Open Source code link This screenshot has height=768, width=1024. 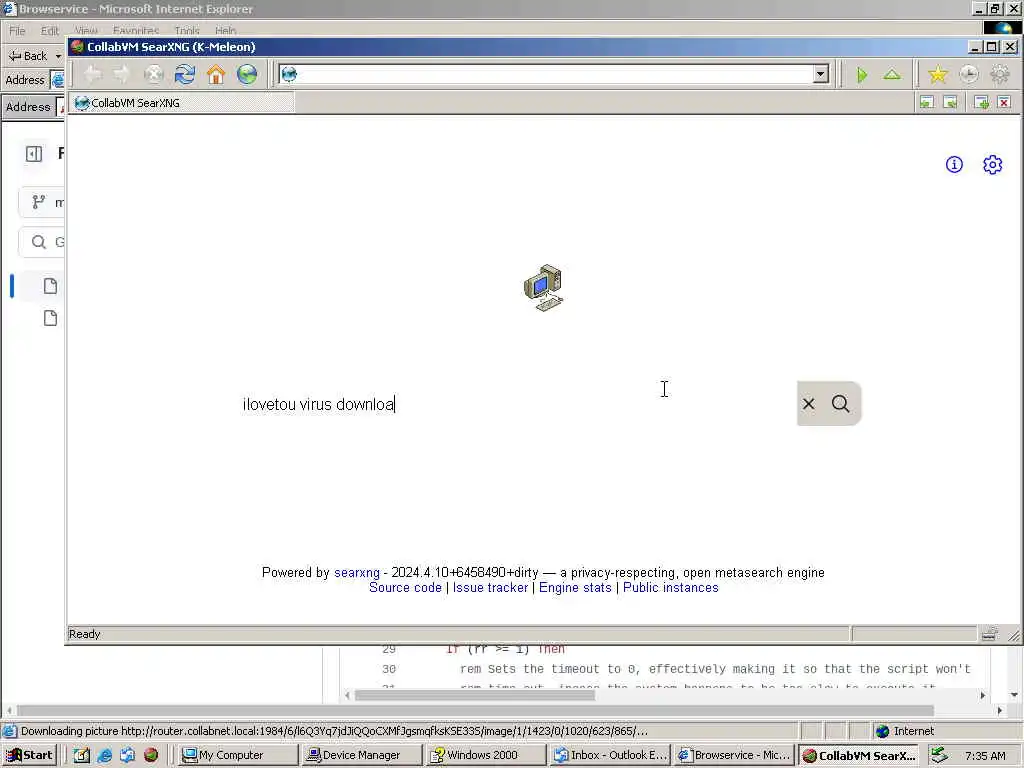[405, 588]
